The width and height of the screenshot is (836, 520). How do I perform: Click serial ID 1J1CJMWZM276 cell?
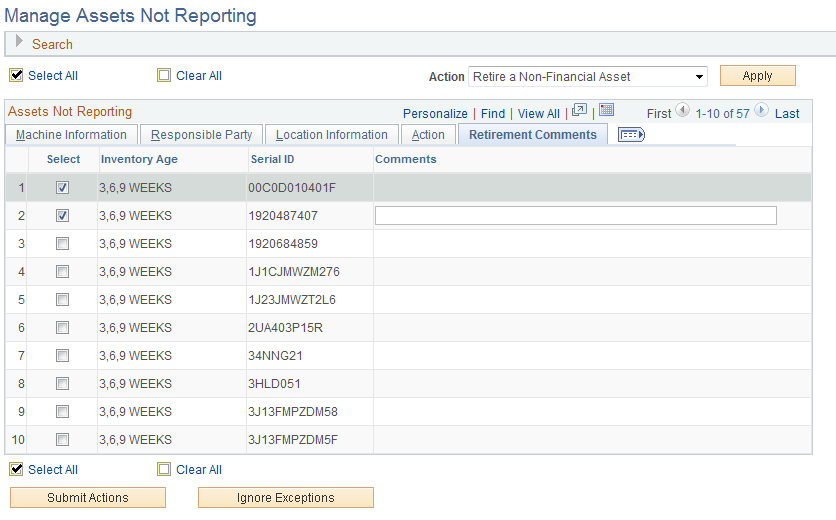point(294,271)
